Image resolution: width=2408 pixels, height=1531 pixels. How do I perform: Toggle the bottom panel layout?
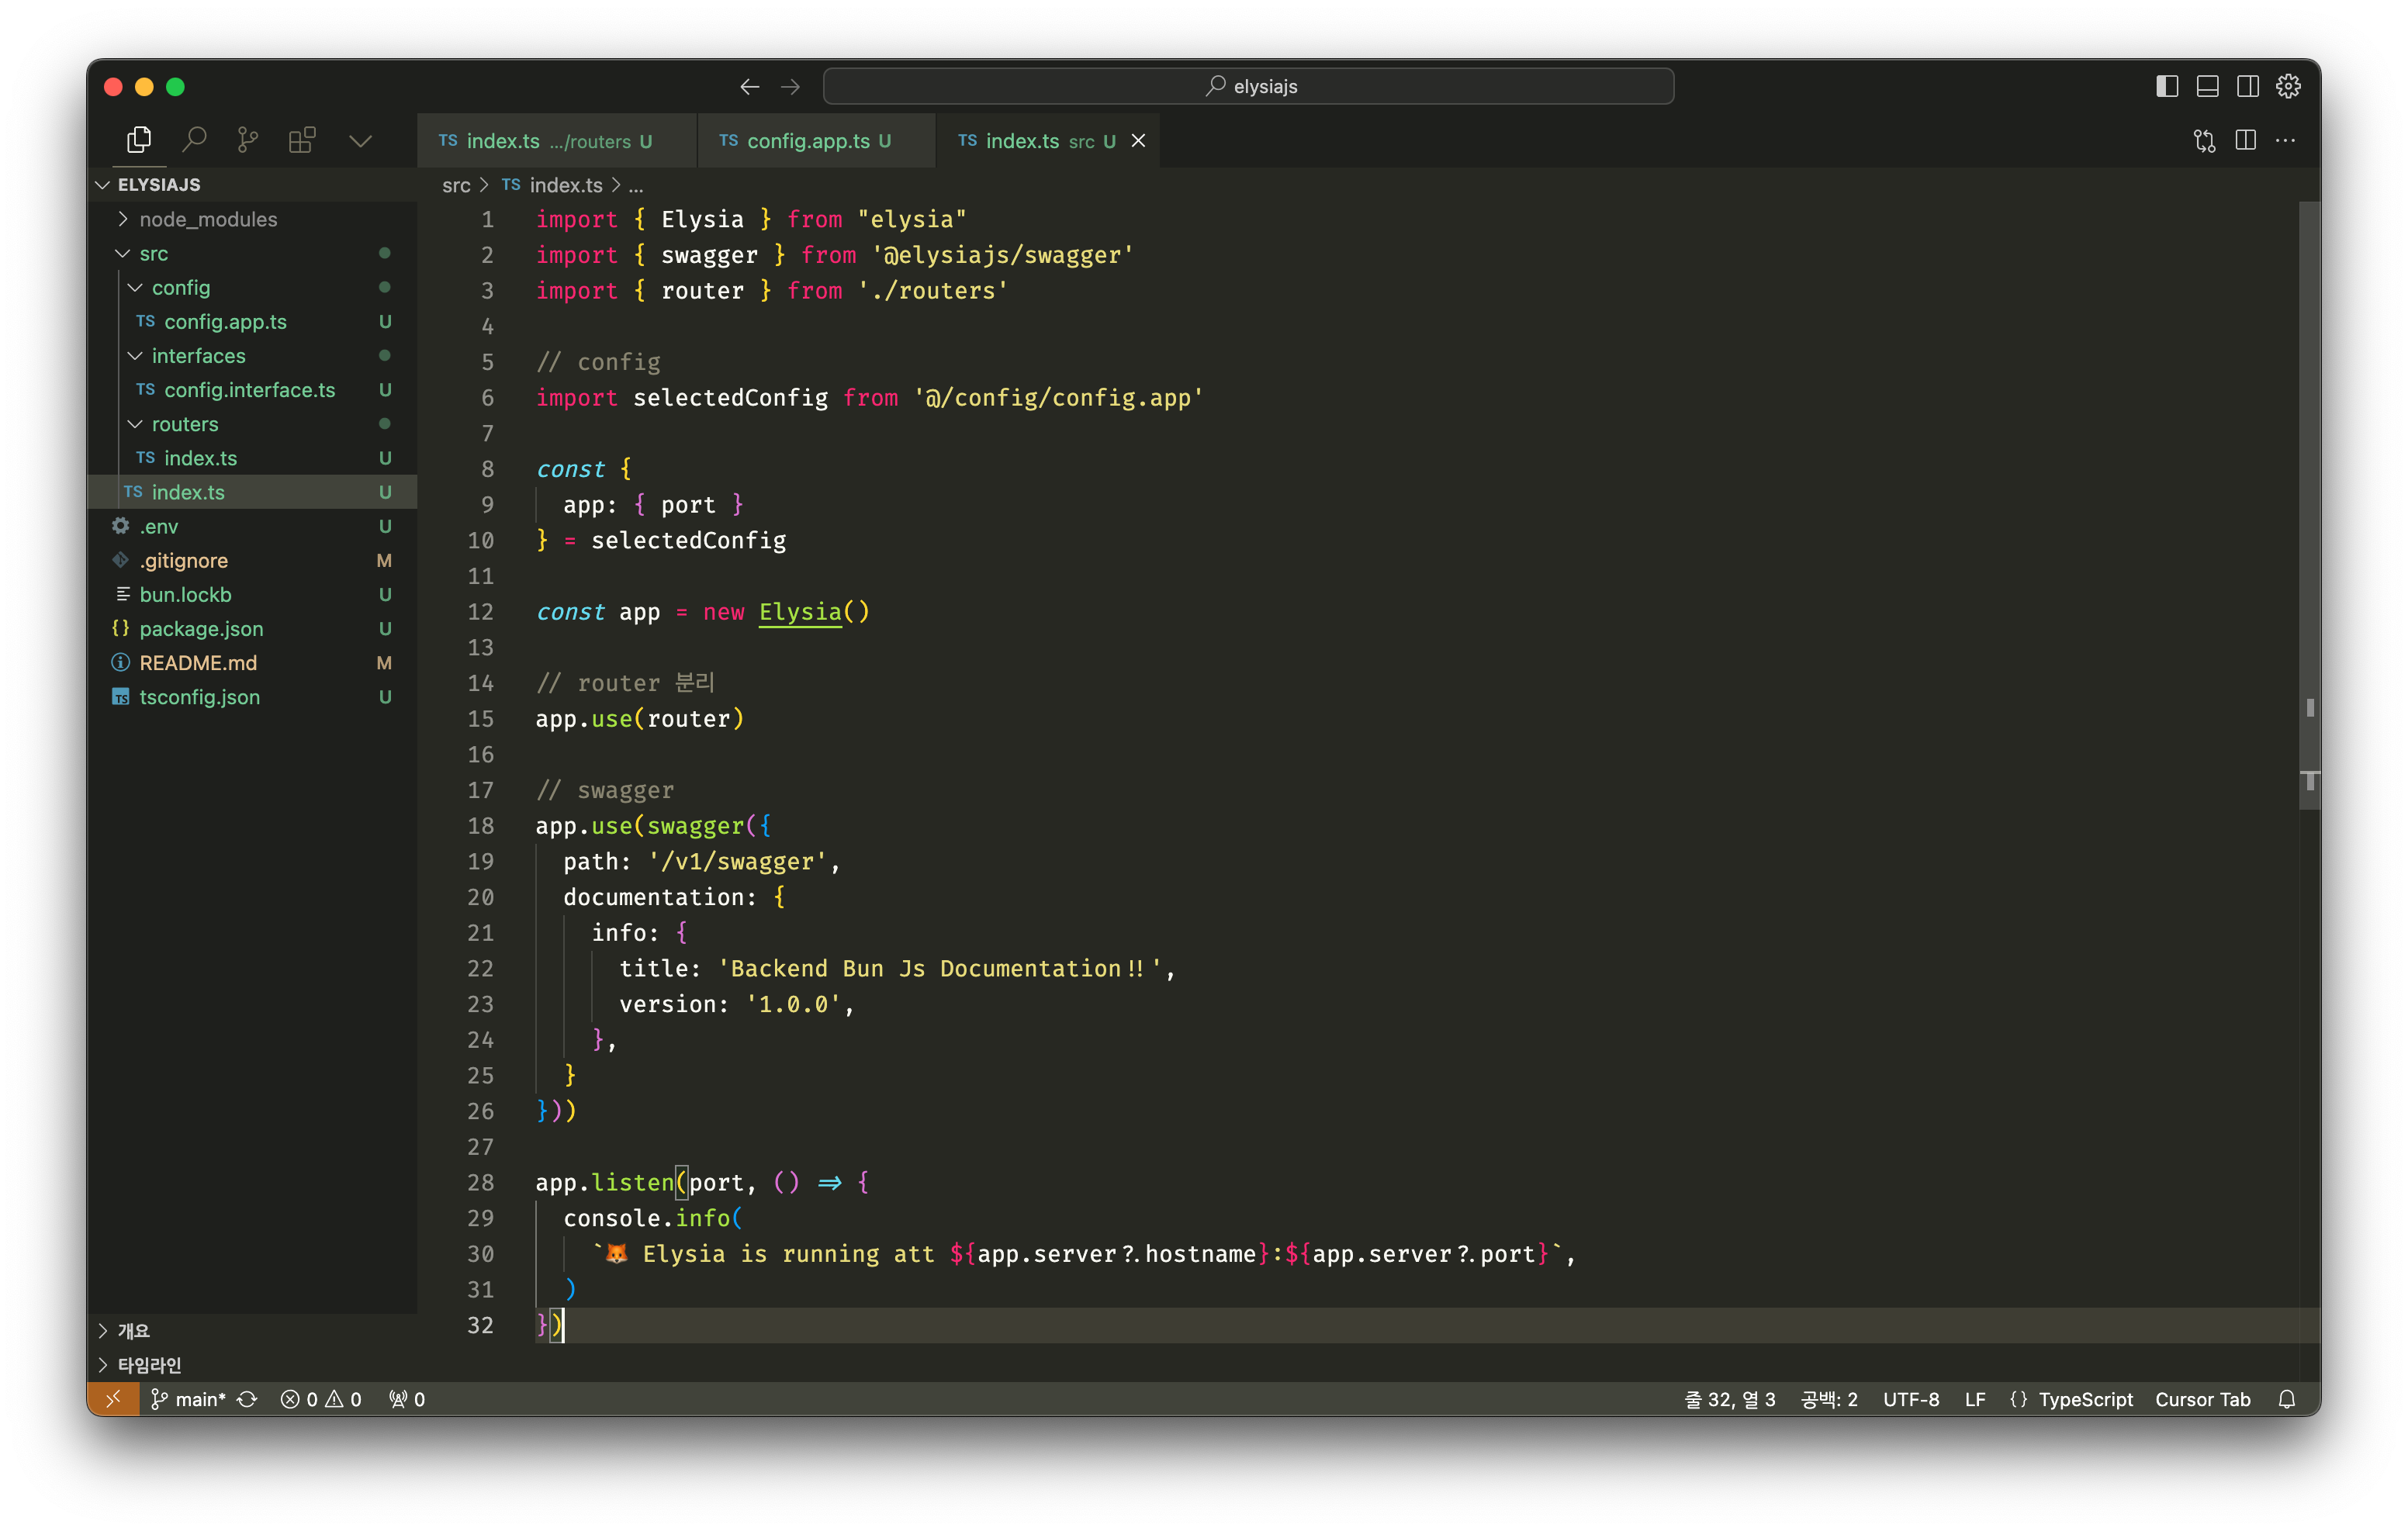[2207, 86]
